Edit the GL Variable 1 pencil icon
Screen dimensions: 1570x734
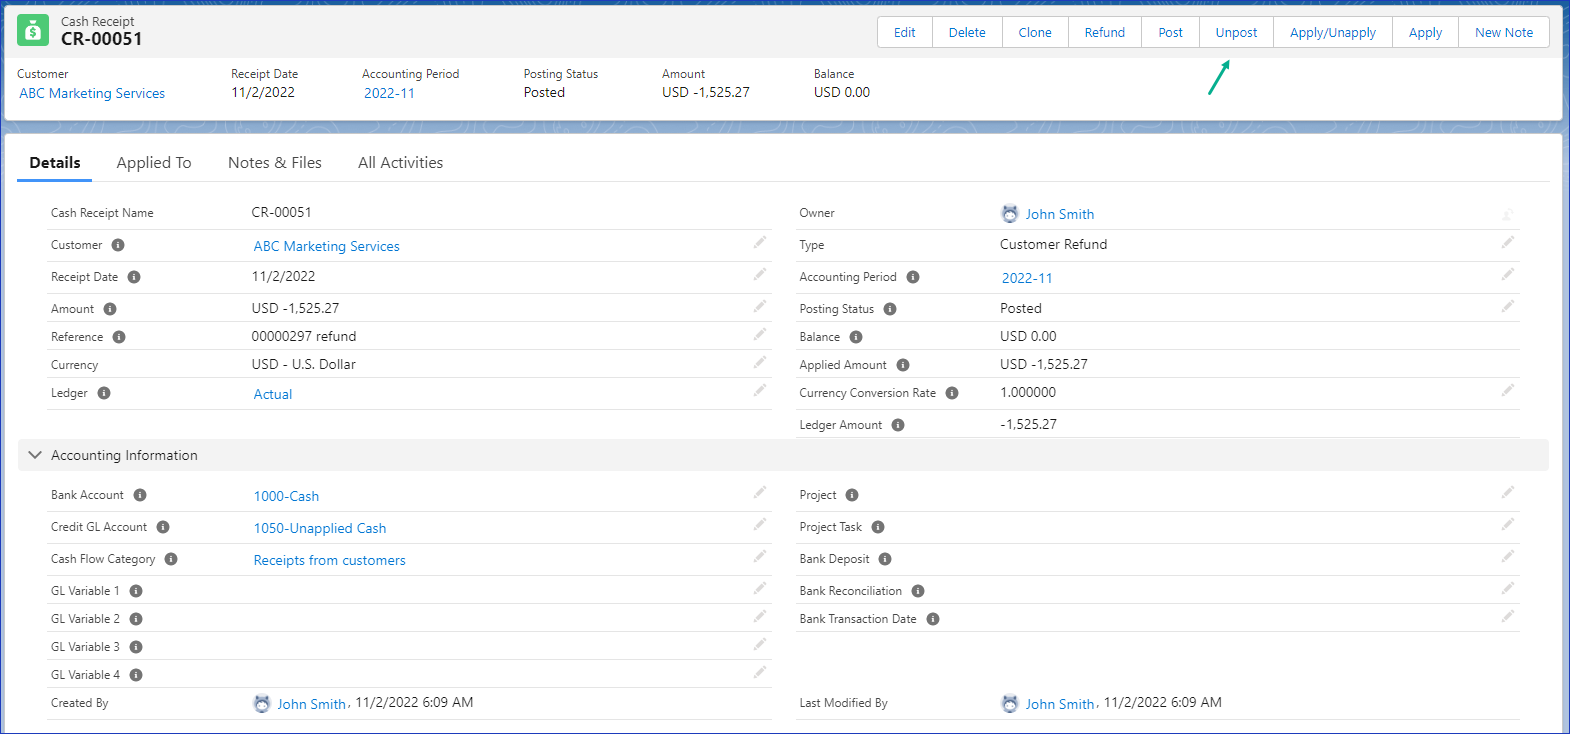tap(760, 588)
